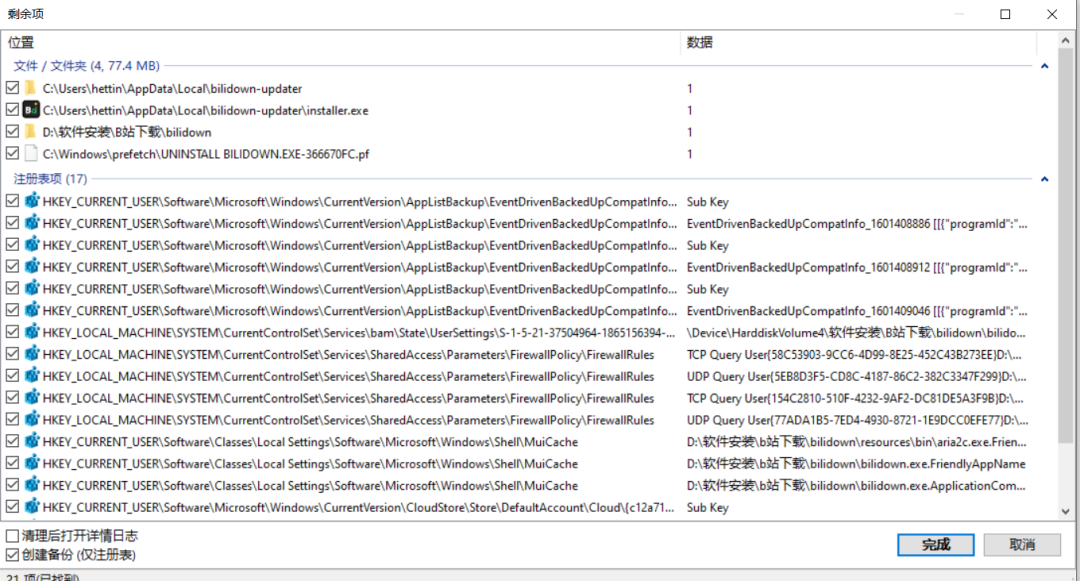Click the scrollbar down arrow
The height and width of the screenshot is (581, 1080).
pyautogui.click(x=1066, y=511)
